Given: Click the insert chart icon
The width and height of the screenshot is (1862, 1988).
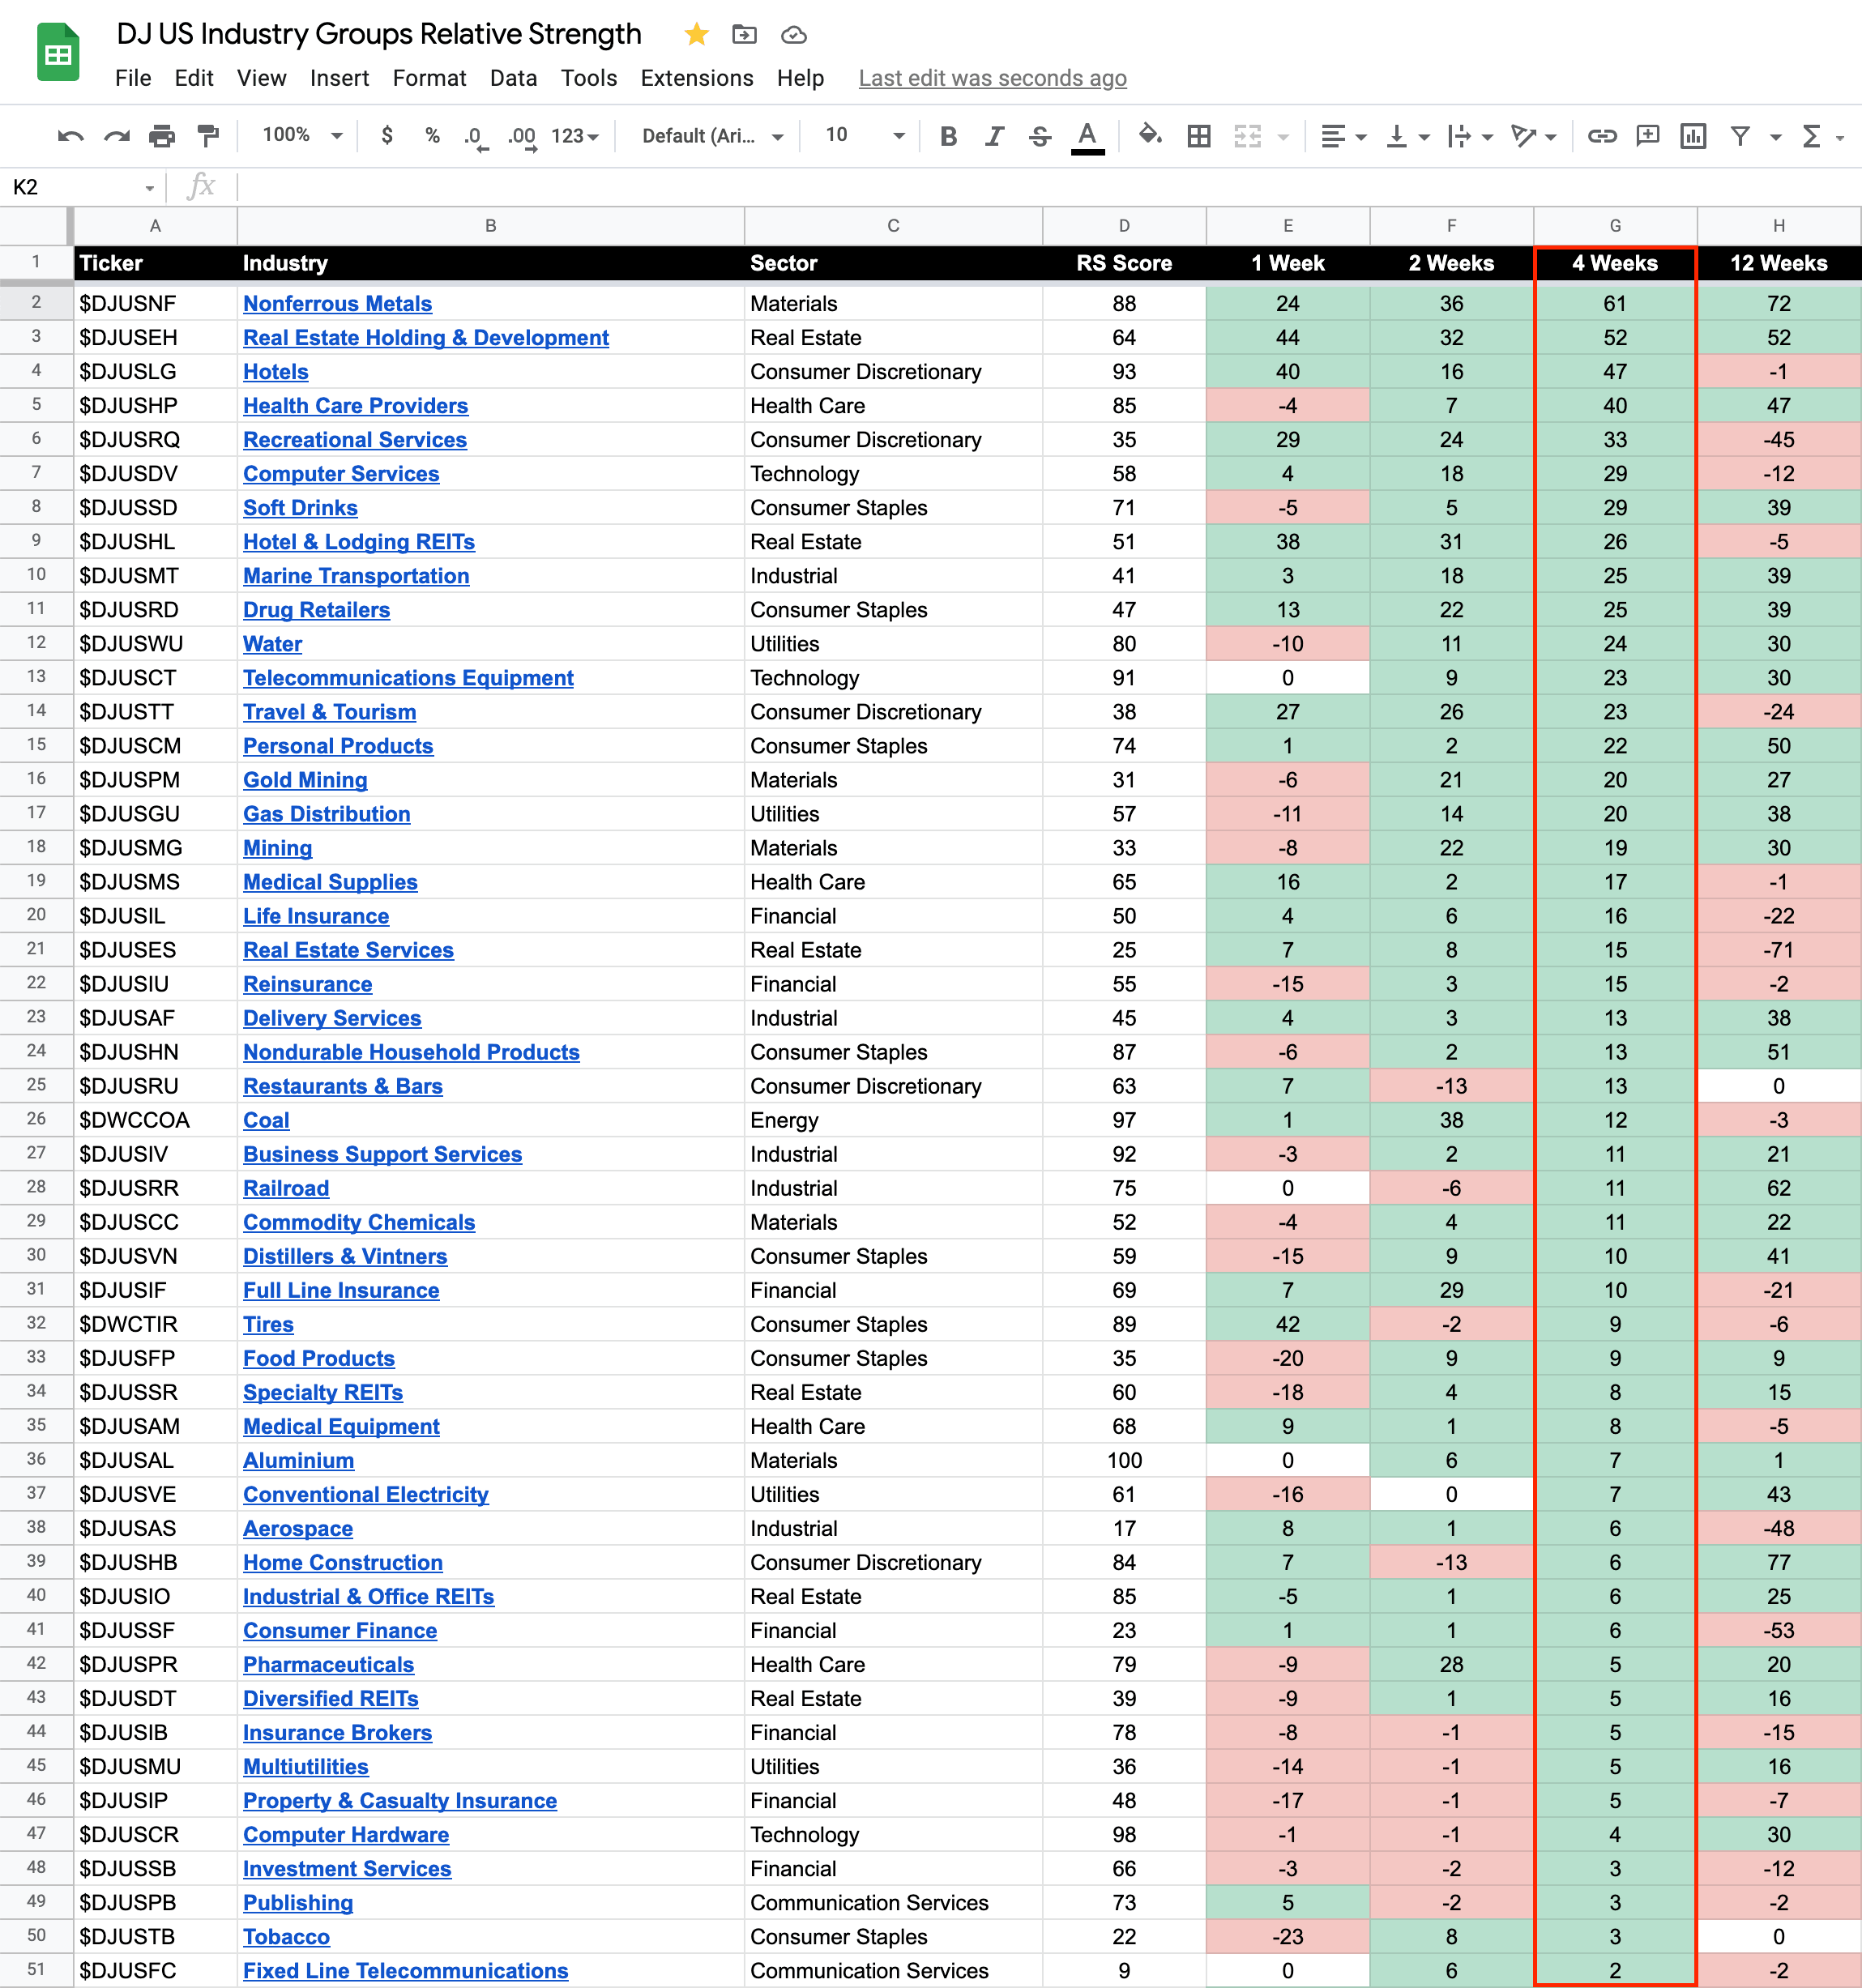Looking at the screenshot, I should (1693, 136).
